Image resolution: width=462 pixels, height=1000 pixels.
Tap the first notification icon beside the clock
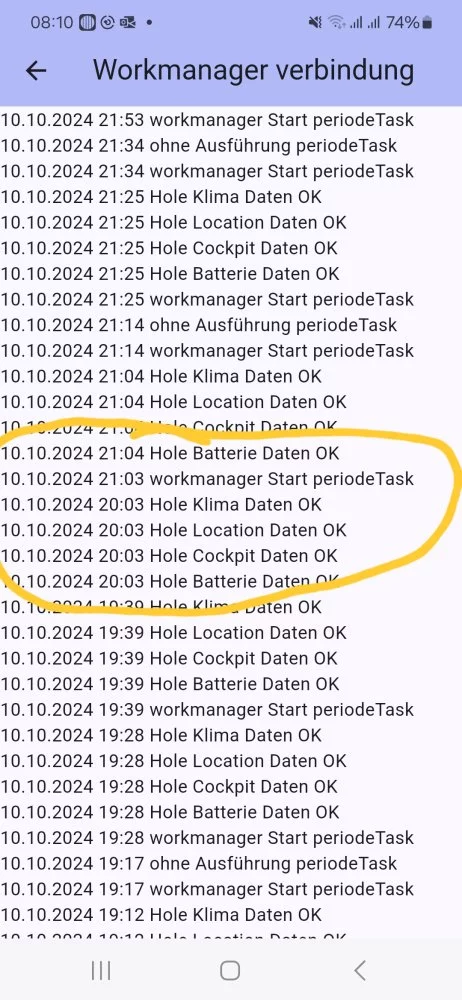tap(87, 23)
